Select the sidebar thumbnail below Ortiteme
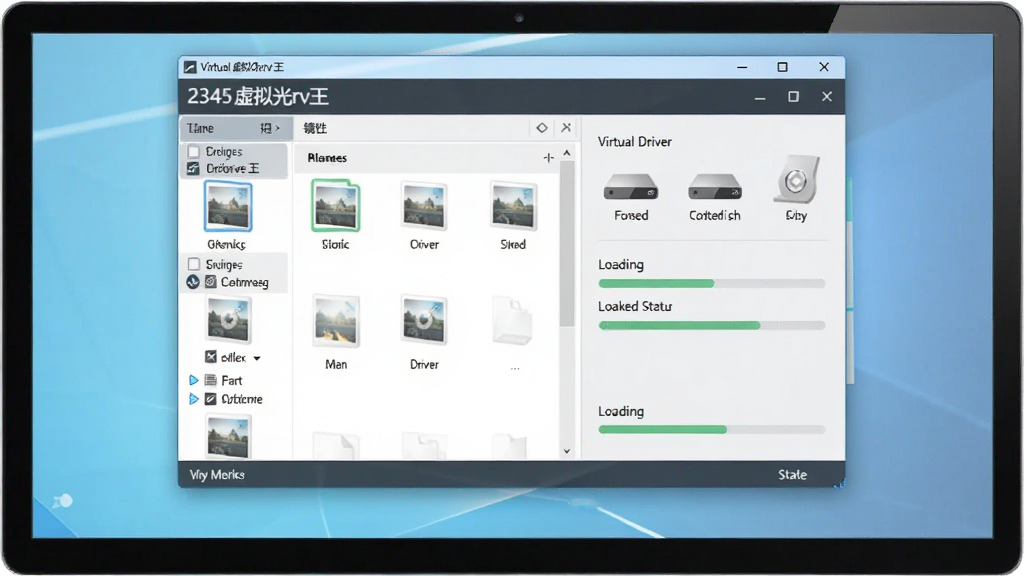Viewport: 1024px width, 576px height. pos(228,436)
